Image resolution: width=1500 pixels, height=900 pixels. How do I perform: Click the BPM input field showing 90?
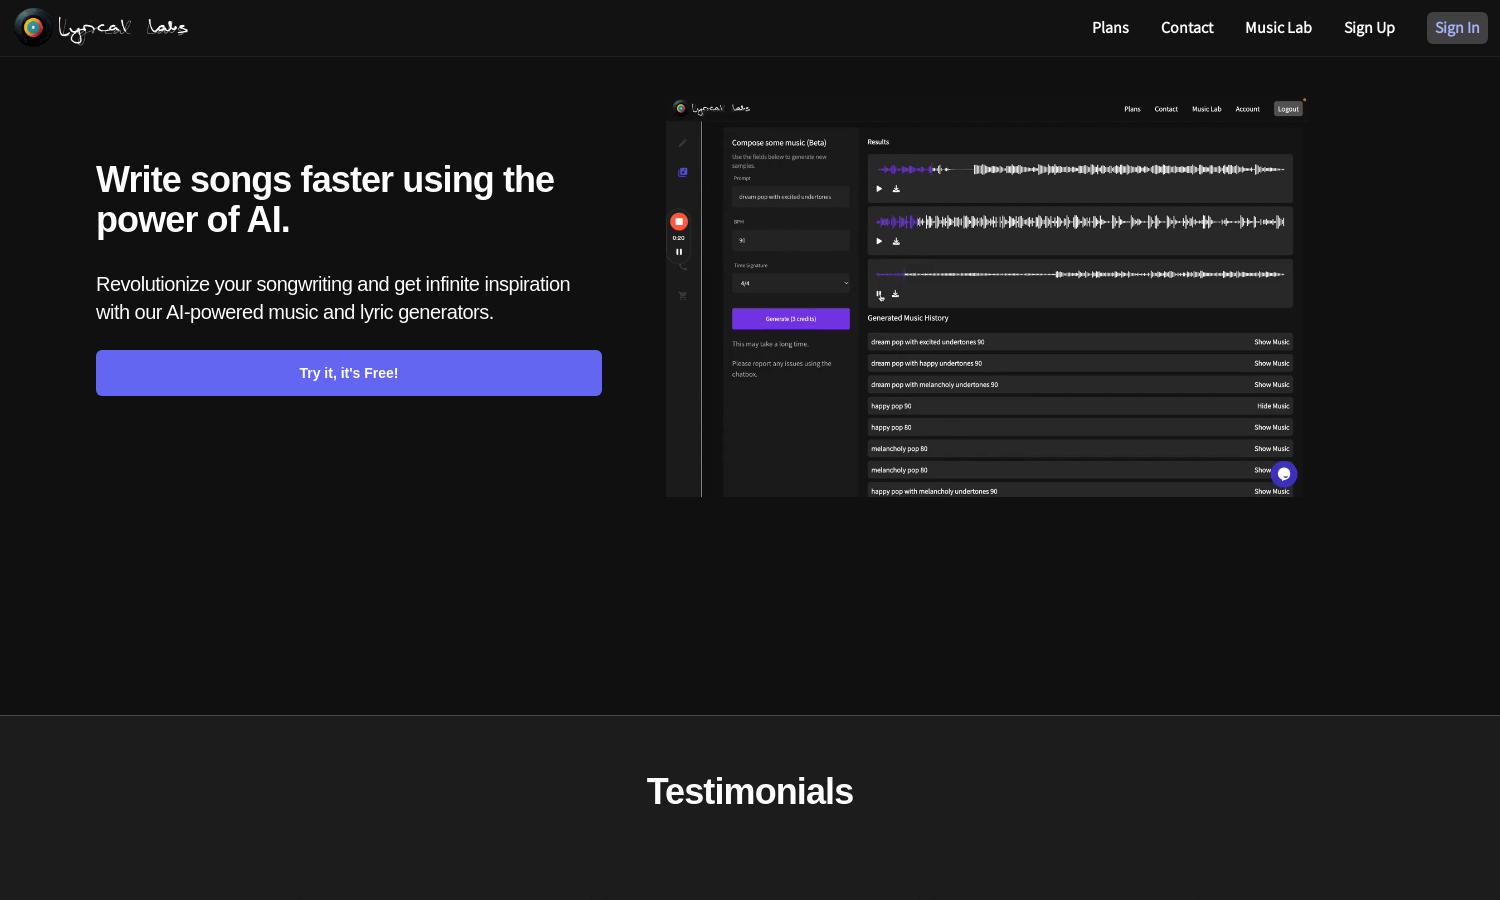click(x=791, y=240)
